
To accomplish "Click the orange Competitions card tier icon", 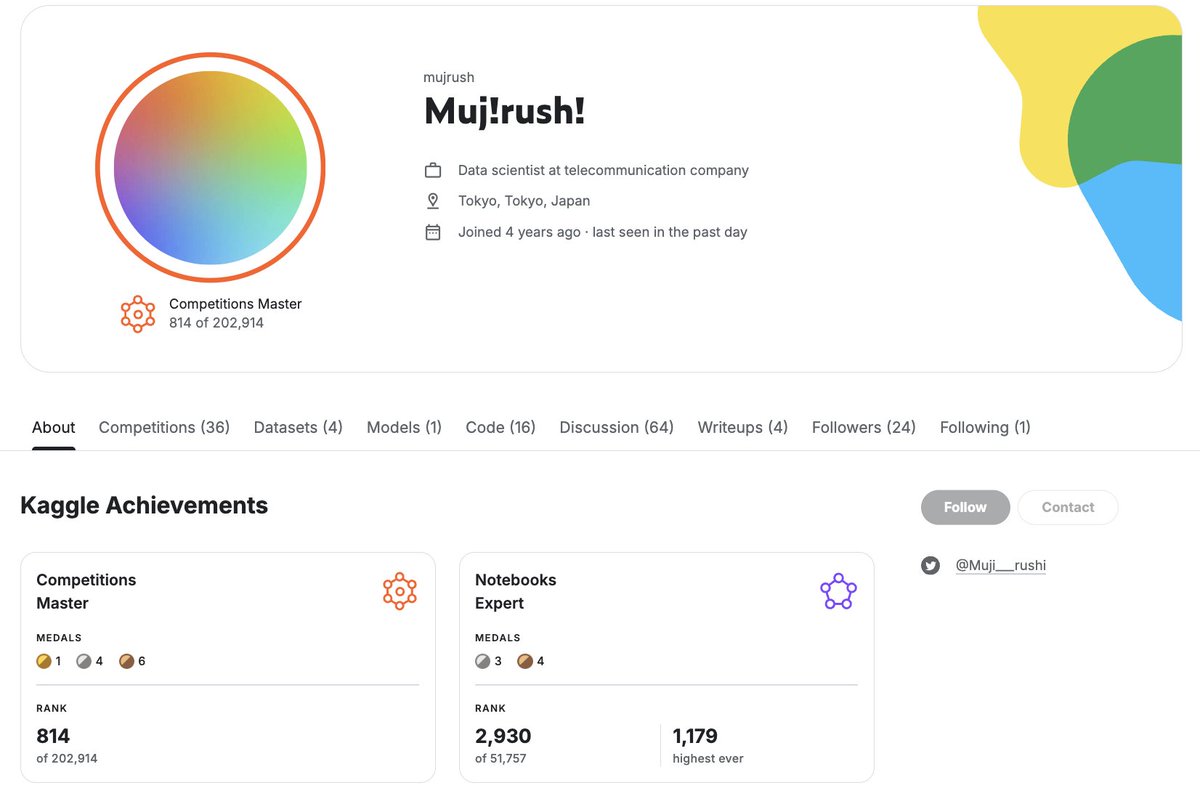I will pos(400,592).
